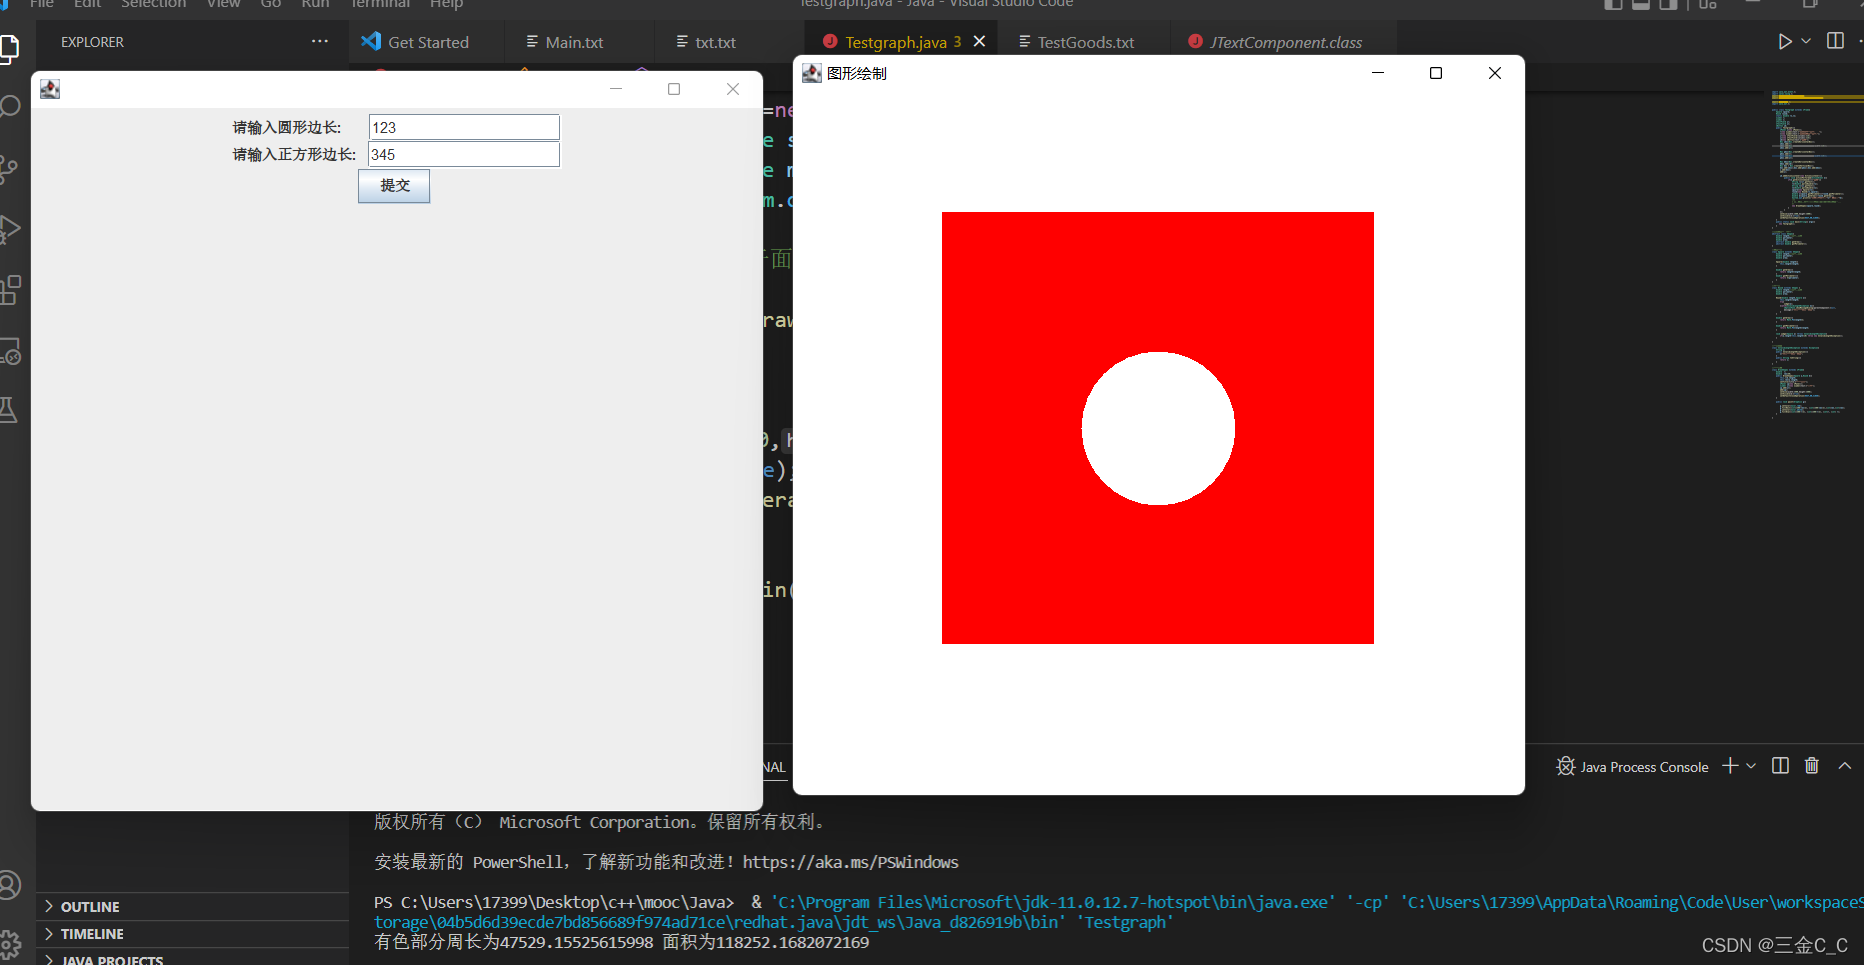
Task: Close the 图形绘制 window
Action: 1495,73
